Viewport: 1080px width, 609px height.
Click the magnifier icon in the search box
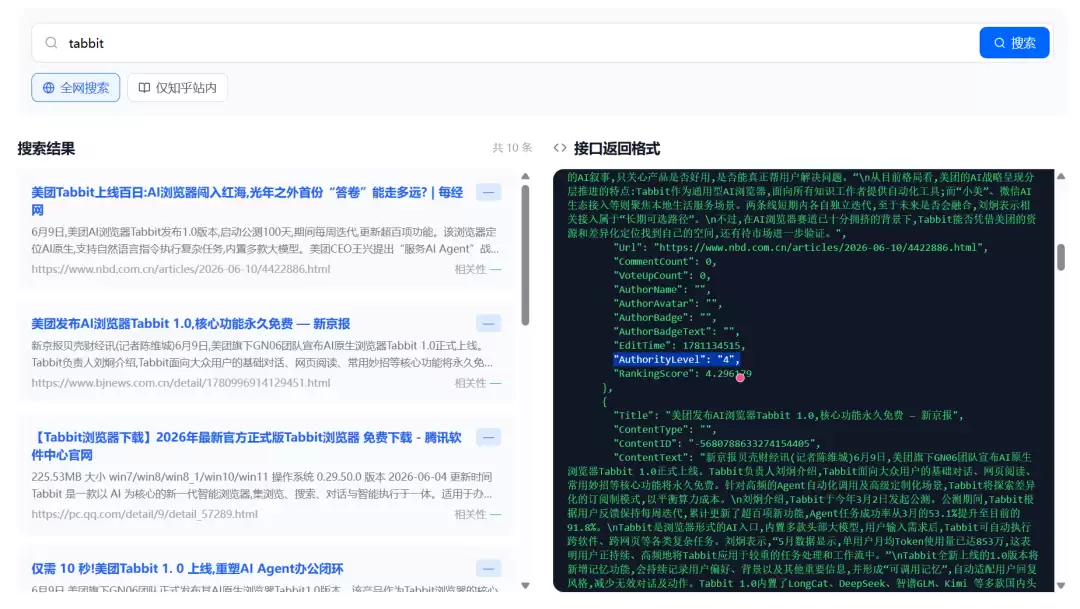pyautogui.click(x=51, y=43)
